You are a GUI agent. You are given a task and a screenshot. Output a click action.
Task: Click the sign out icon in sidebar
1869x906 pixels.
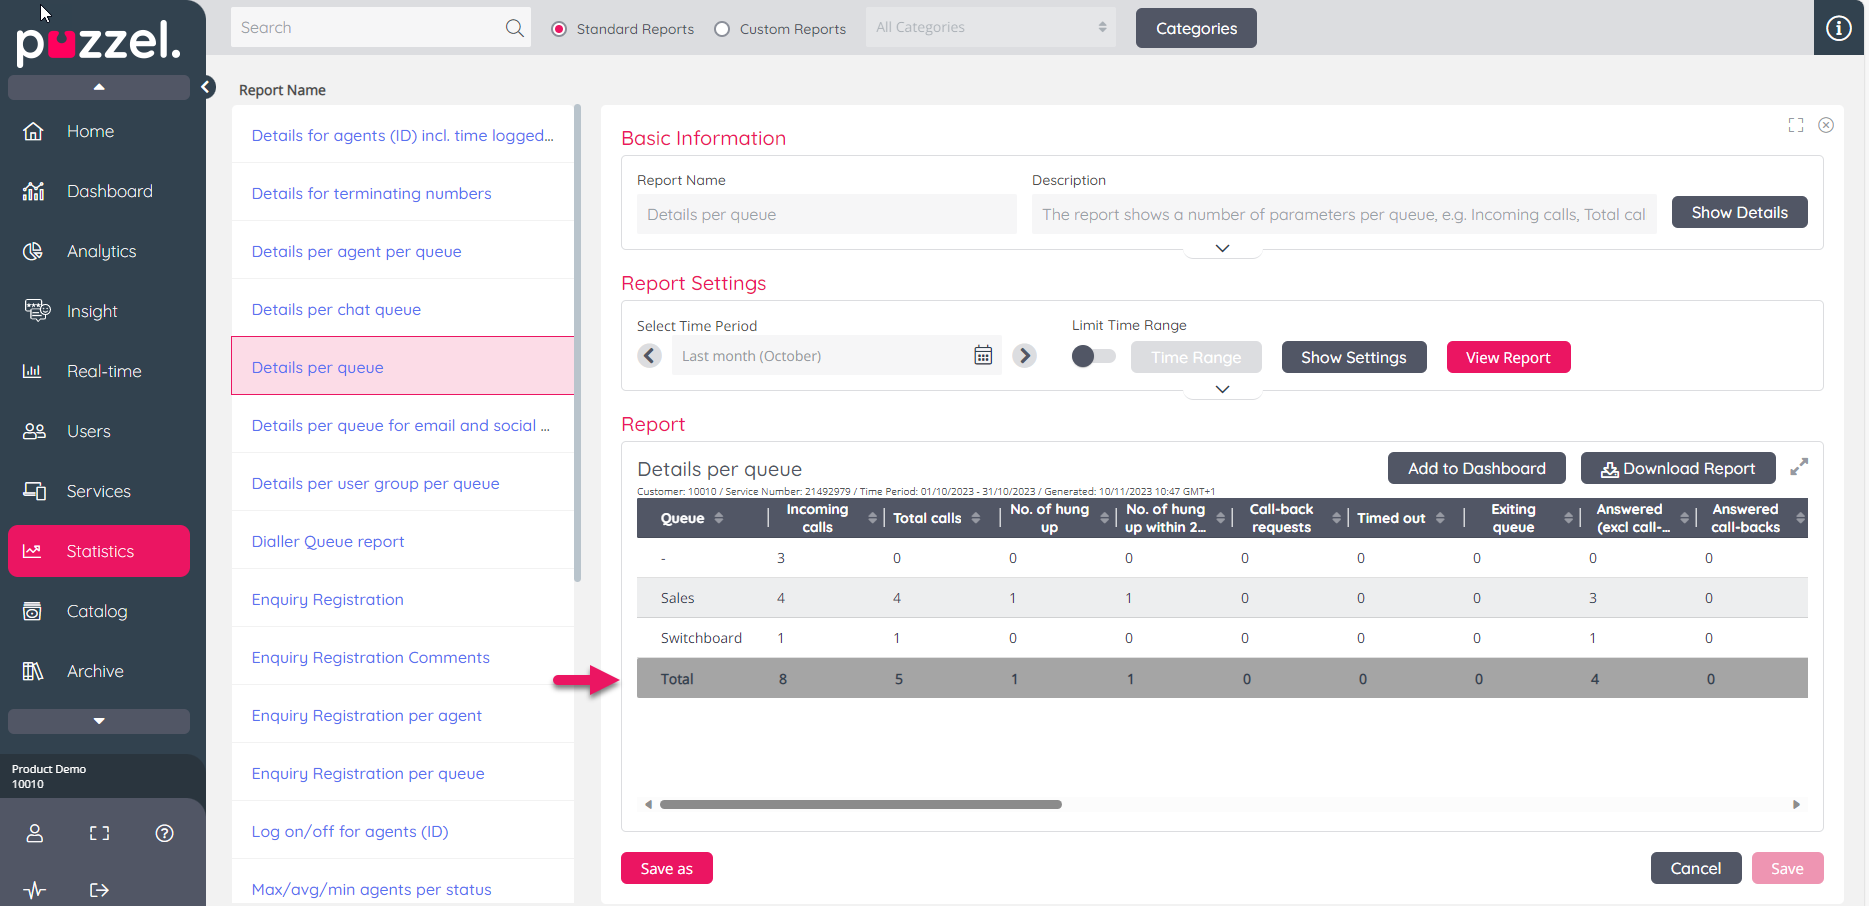[x=99, y=889]
